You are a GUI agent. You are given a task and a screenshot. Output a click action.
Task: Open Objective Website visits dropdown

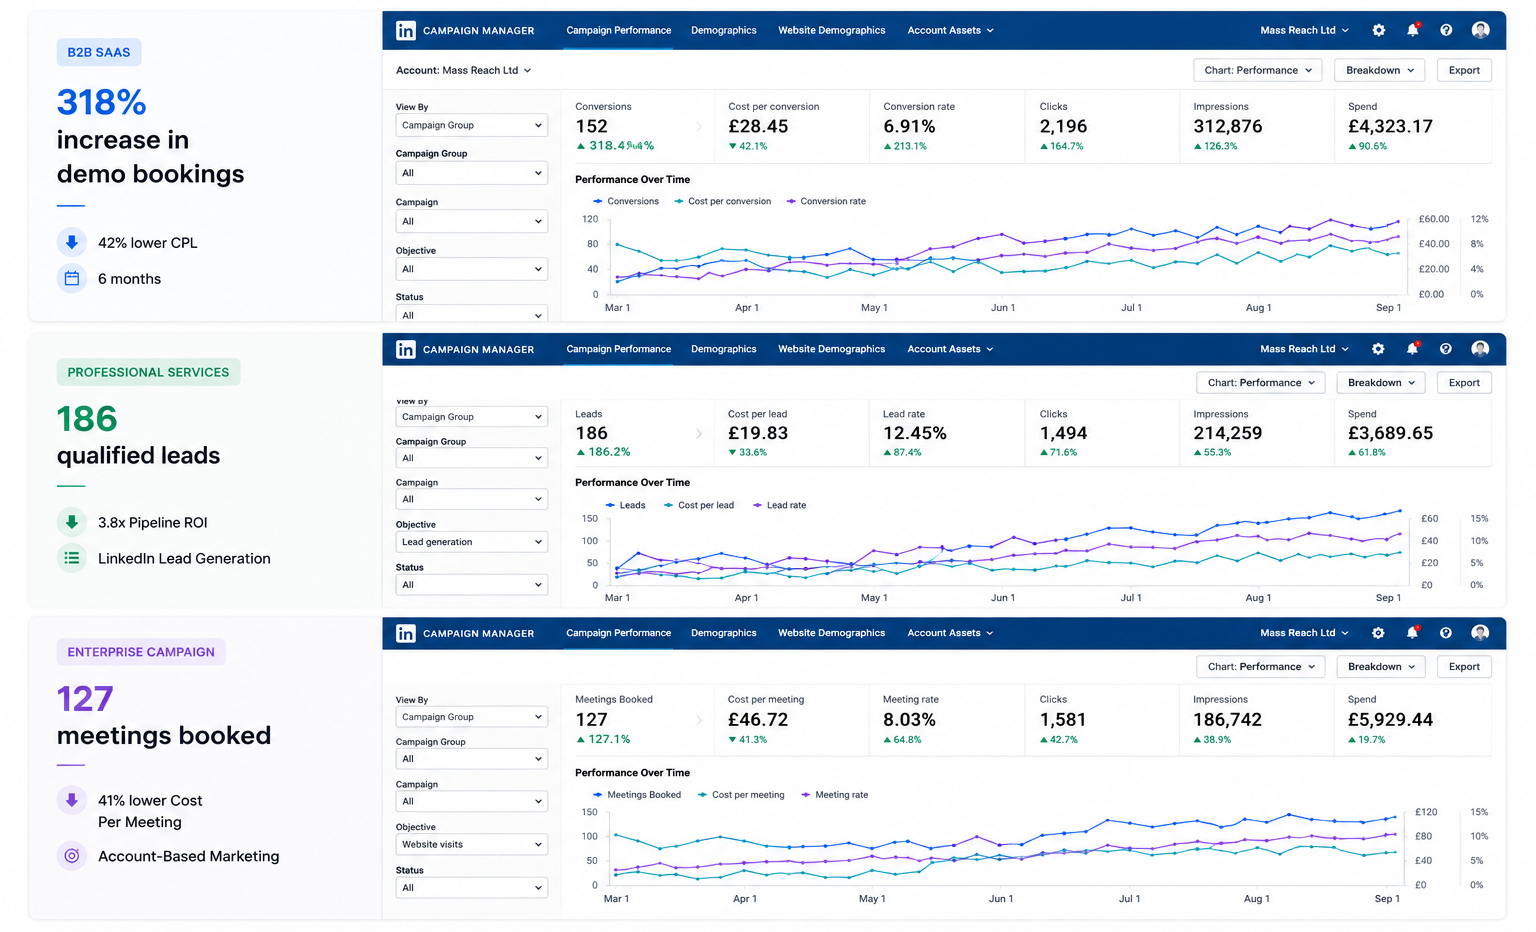tap(472, 844)
